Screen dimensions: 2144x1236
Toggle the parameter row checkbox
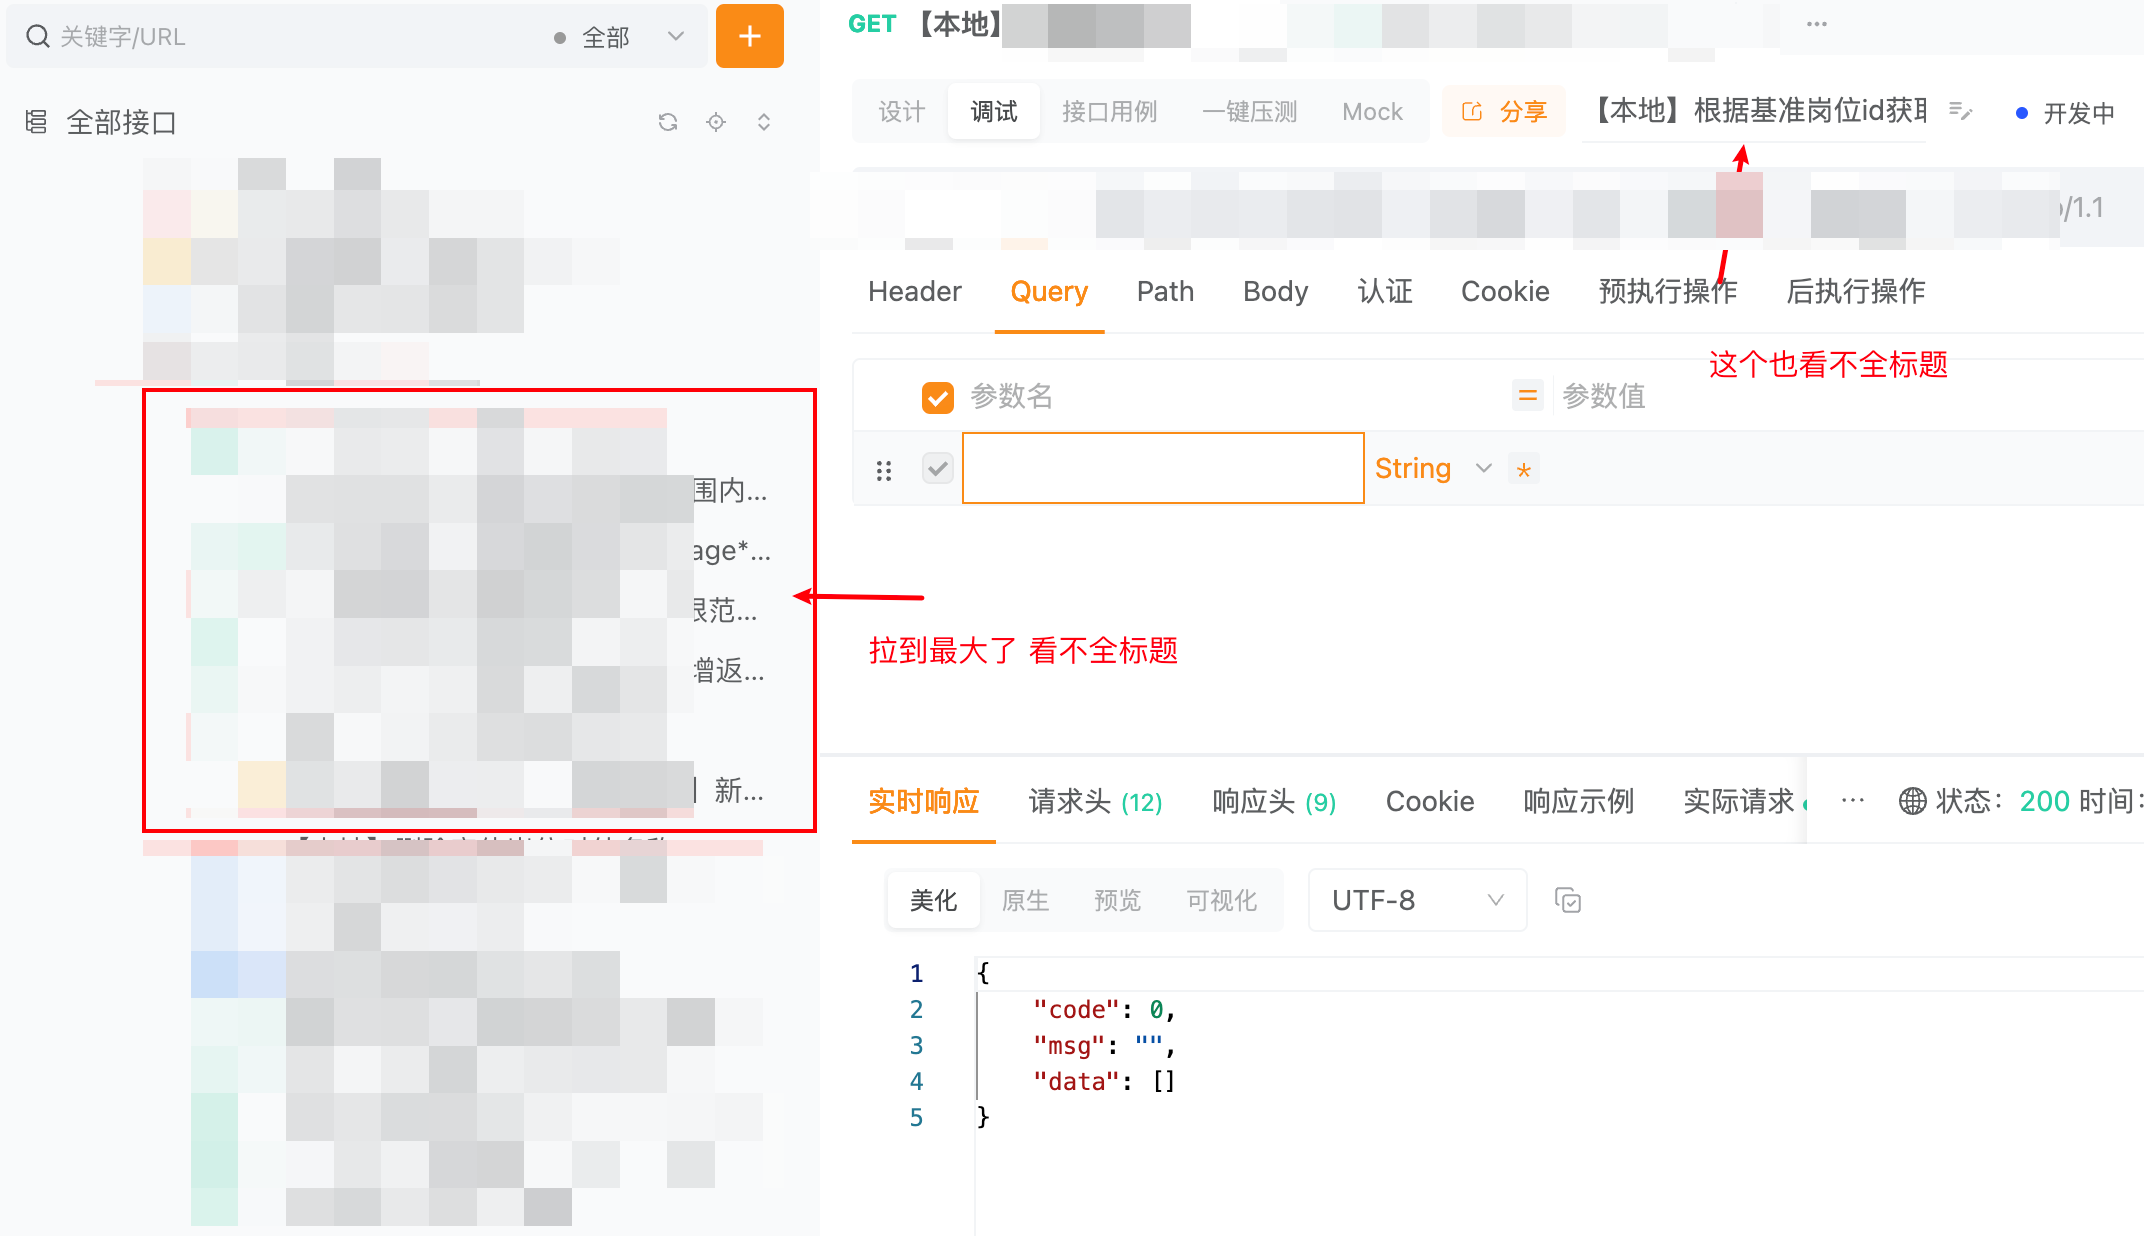(x=937, y=468)
